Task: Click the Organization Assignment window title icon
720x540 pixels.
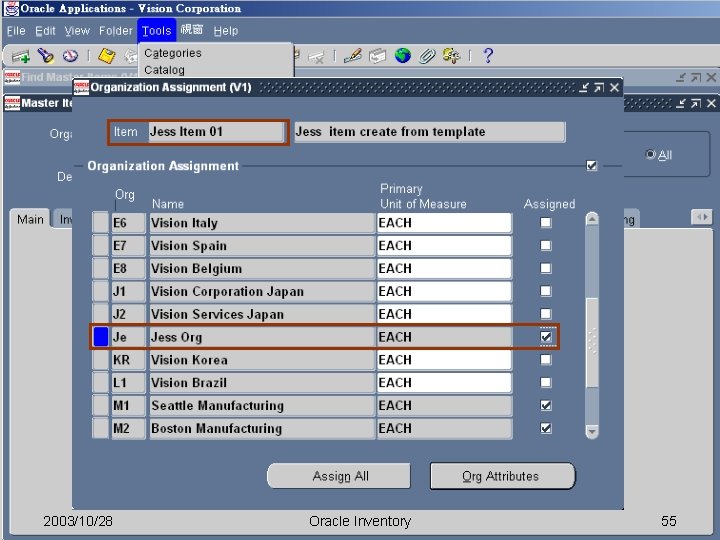Action: (x=81, y=87)
